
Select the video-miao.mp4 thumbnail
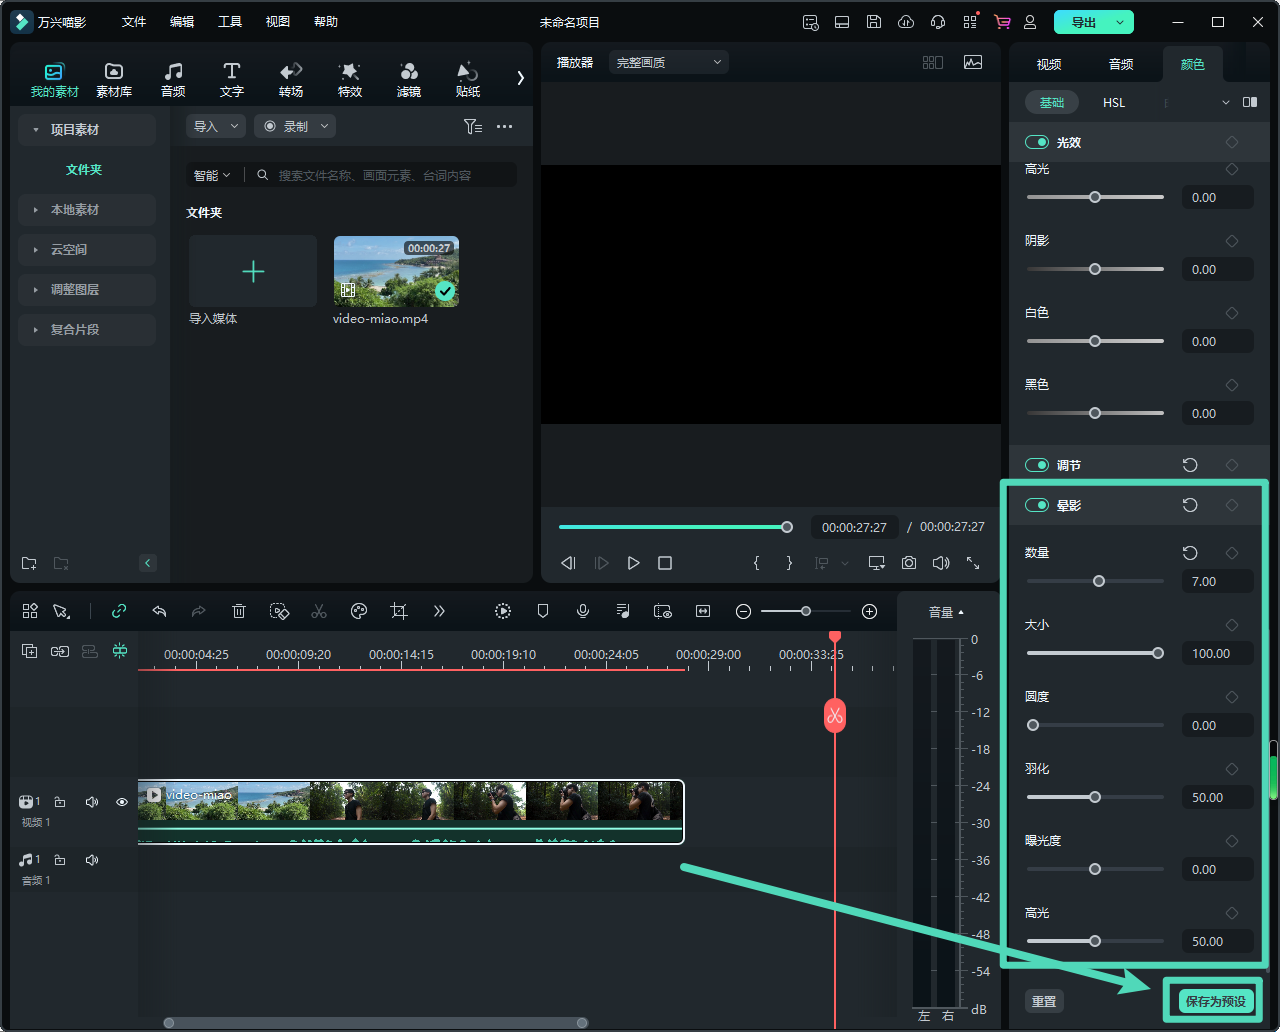[x=396, y=271]
